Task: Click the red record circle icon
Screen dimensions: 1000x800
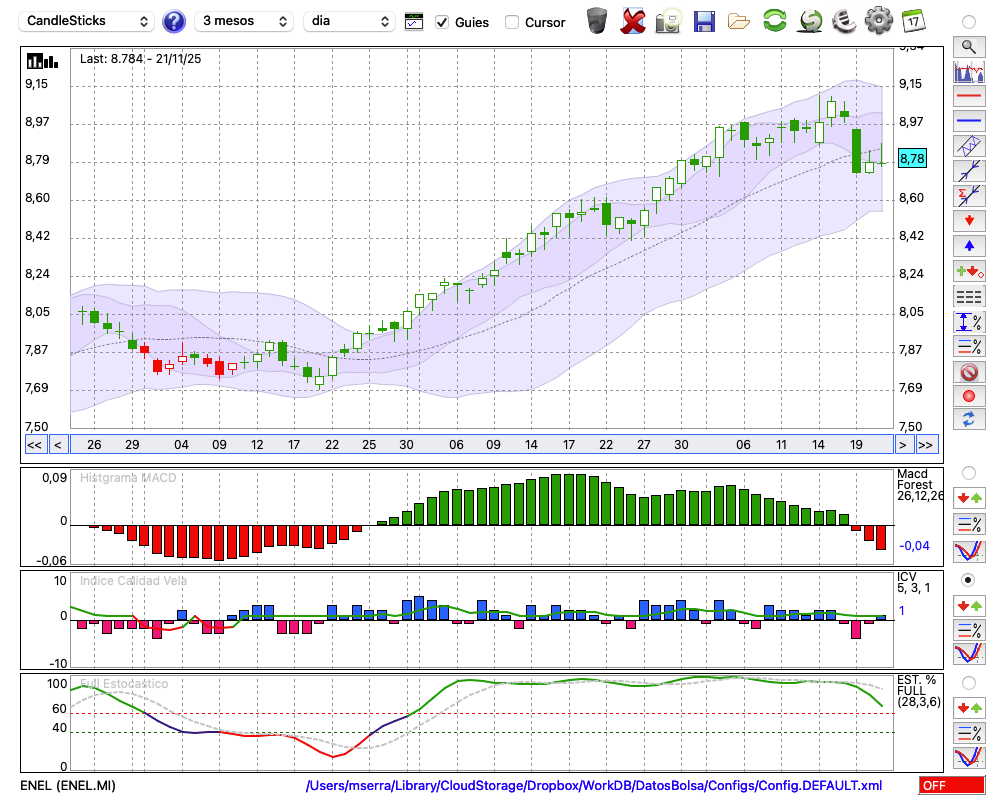Action: [x=969, y=396]
